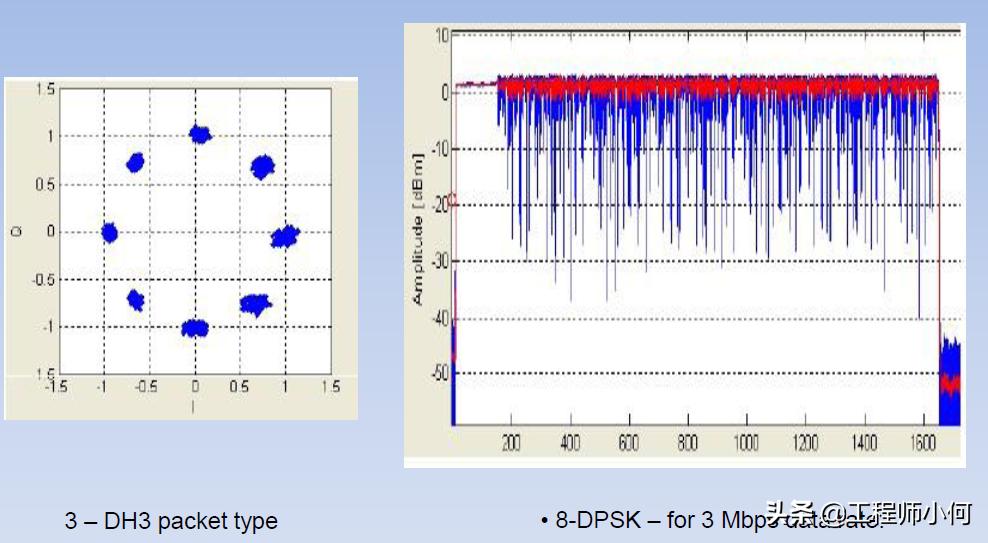Click the "Amplitude [dBm]" axis label
Screen dimensions: 988x543
click(418, 228)
